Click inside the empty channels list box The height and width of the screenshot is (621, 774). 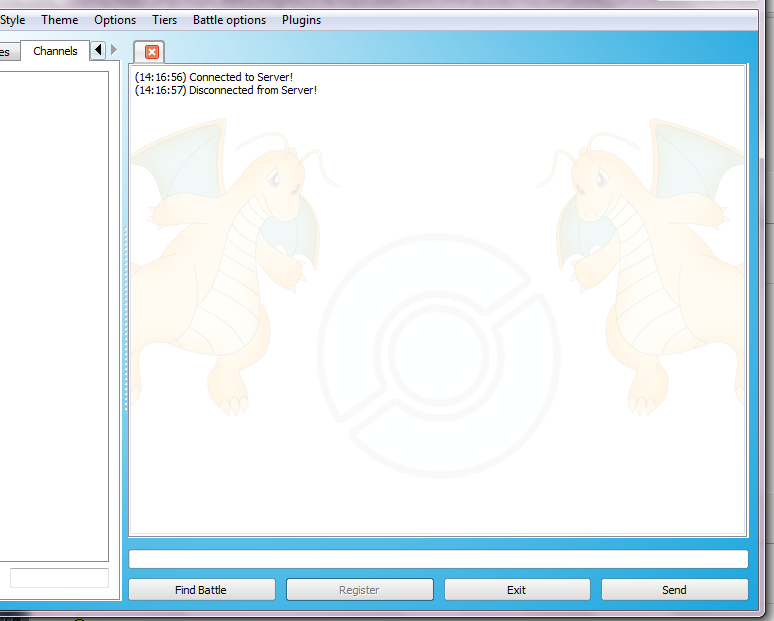(x=52, y=316)
